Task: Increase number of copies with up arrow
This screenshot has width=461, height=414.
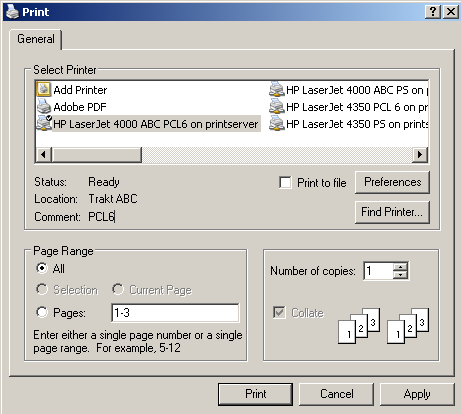Action: (x=400, y=267)
